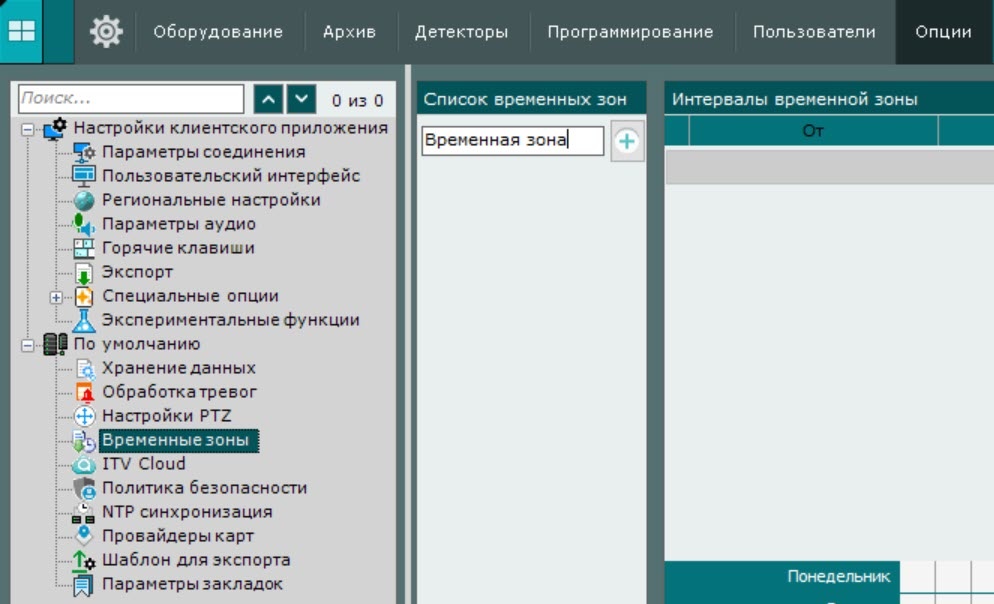The height and width of the screenshot is (604, 994).
Task: Click the Временная зона name input
Action: [512, 141]
